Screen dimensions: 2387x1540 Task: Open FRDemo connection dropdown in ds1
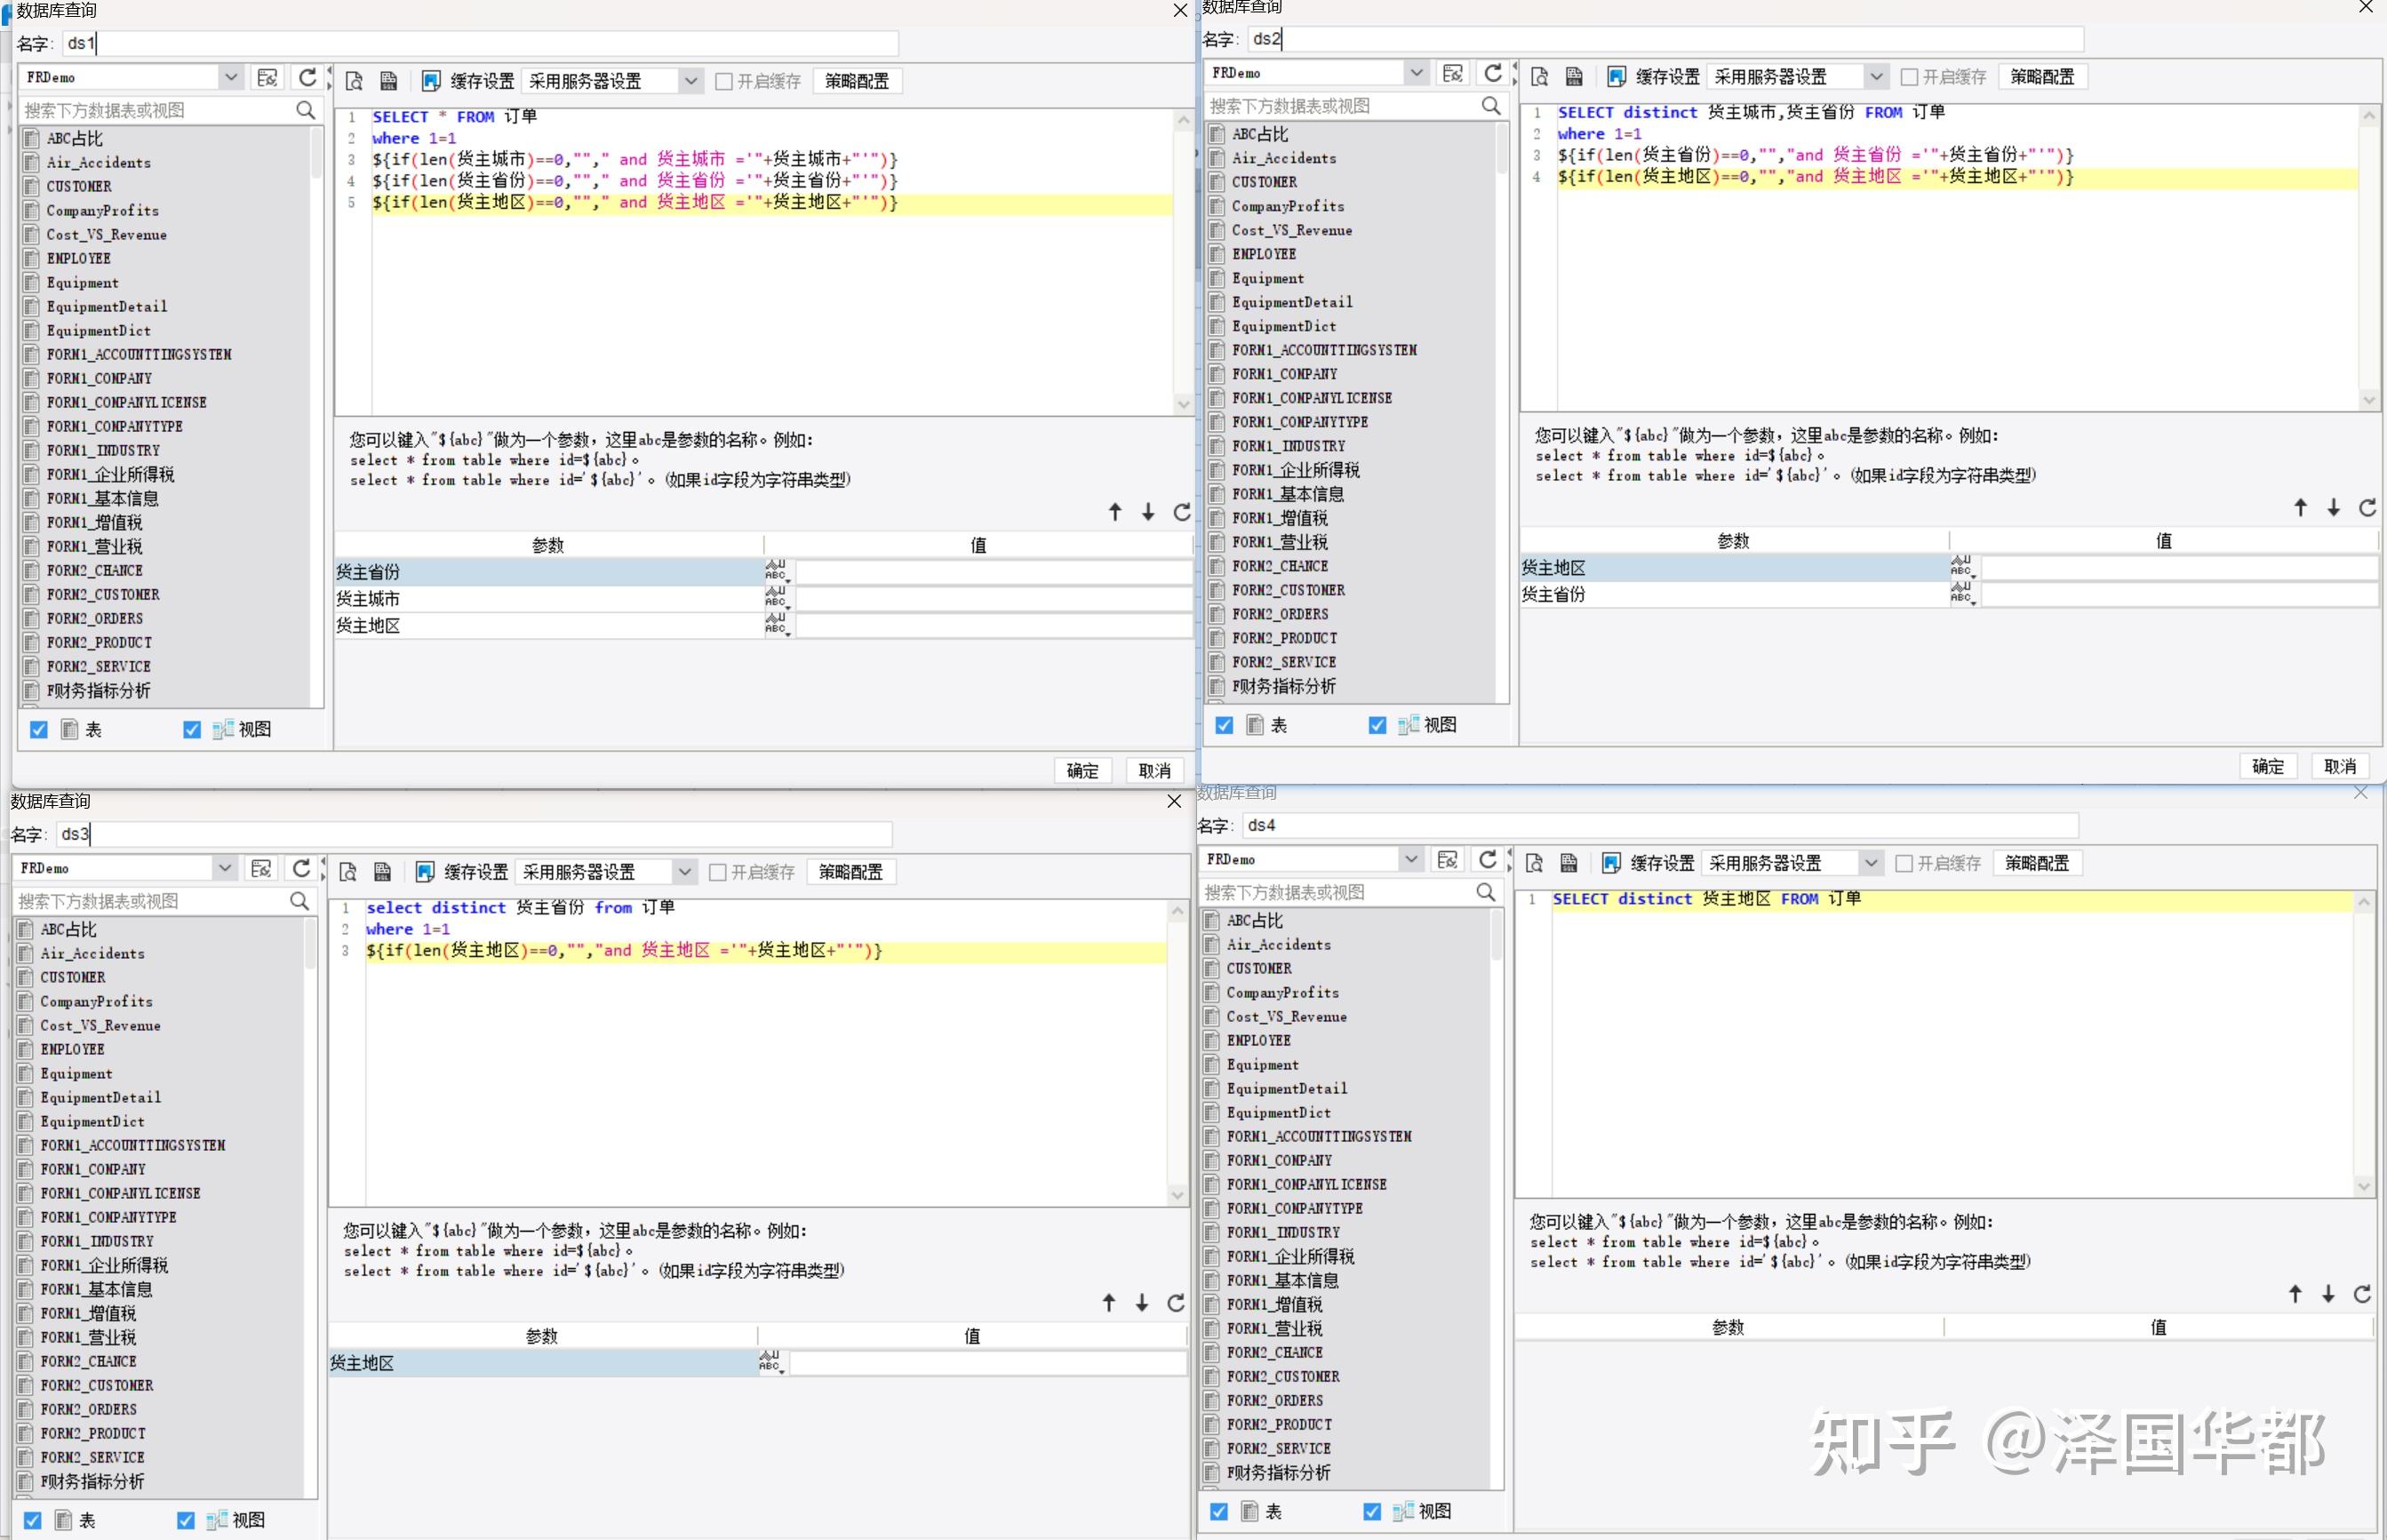click(x=230, y=77)
